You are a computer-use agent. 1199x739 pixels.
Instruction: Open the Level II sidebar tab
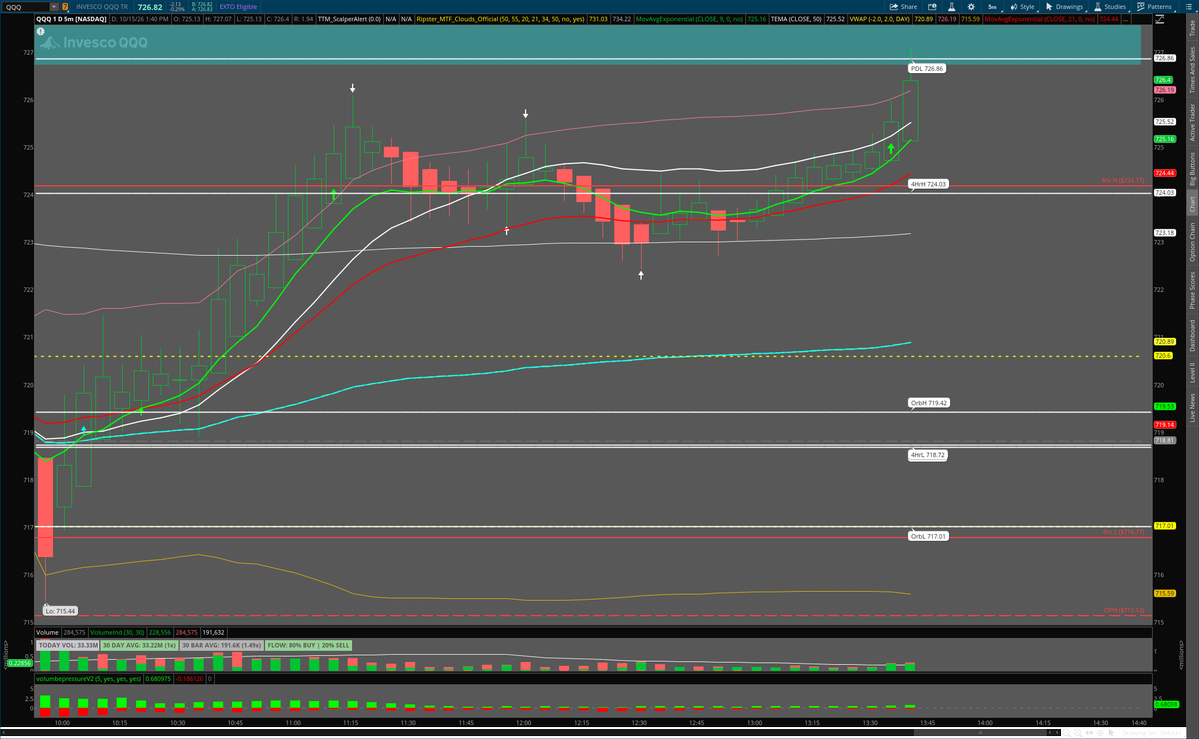click(x=1191, y=373)
